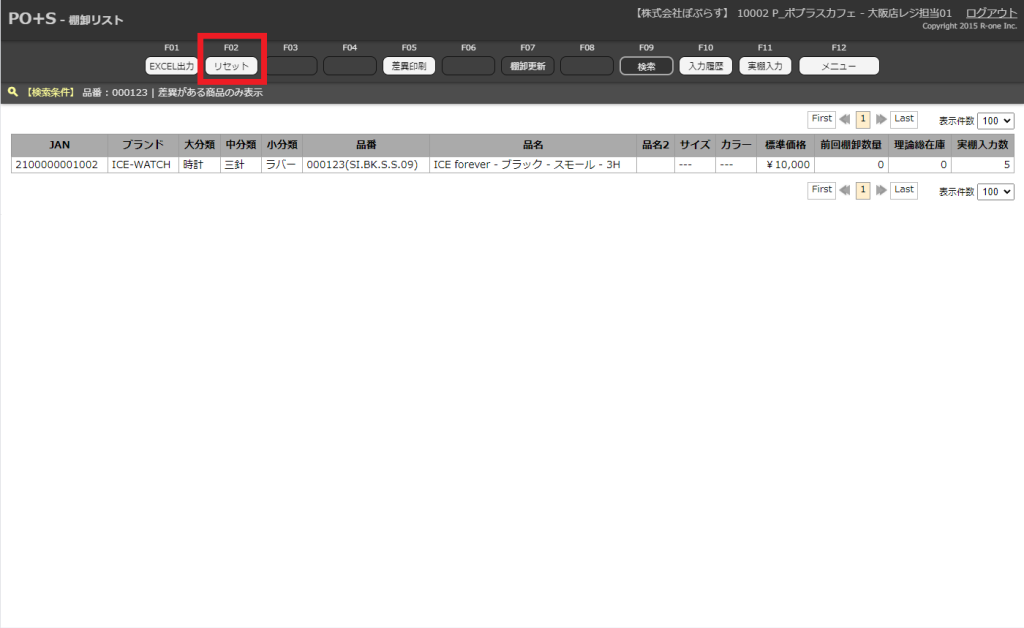Open the bottom 表示件数 dropdown
Viewport: 1024px width, 628px height.
click(x=995, y=191)
